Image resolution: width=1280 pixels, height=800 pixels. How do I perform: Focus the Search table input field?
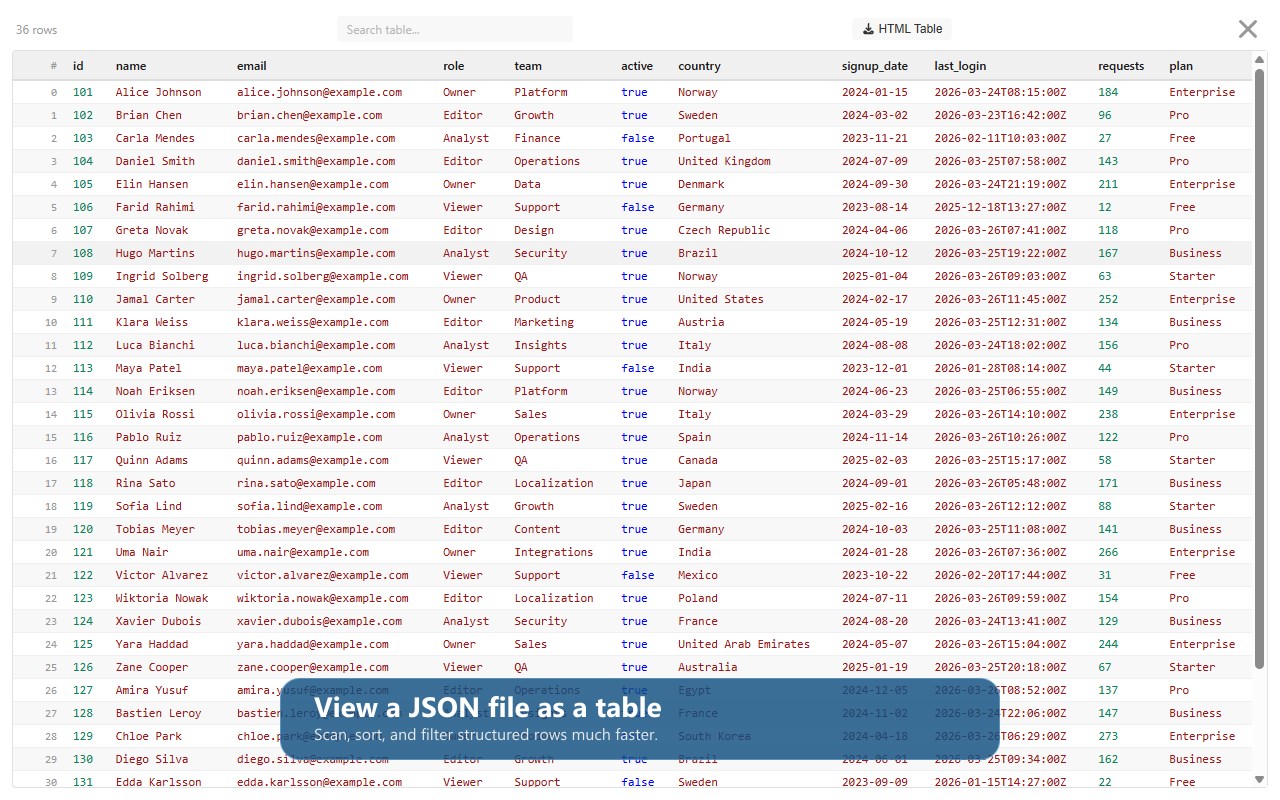455,29
